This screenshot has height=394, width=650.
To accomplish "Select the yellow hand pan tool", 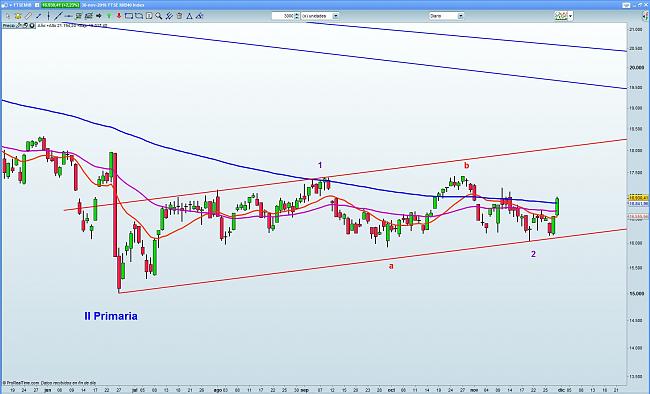I will (18, 16).
